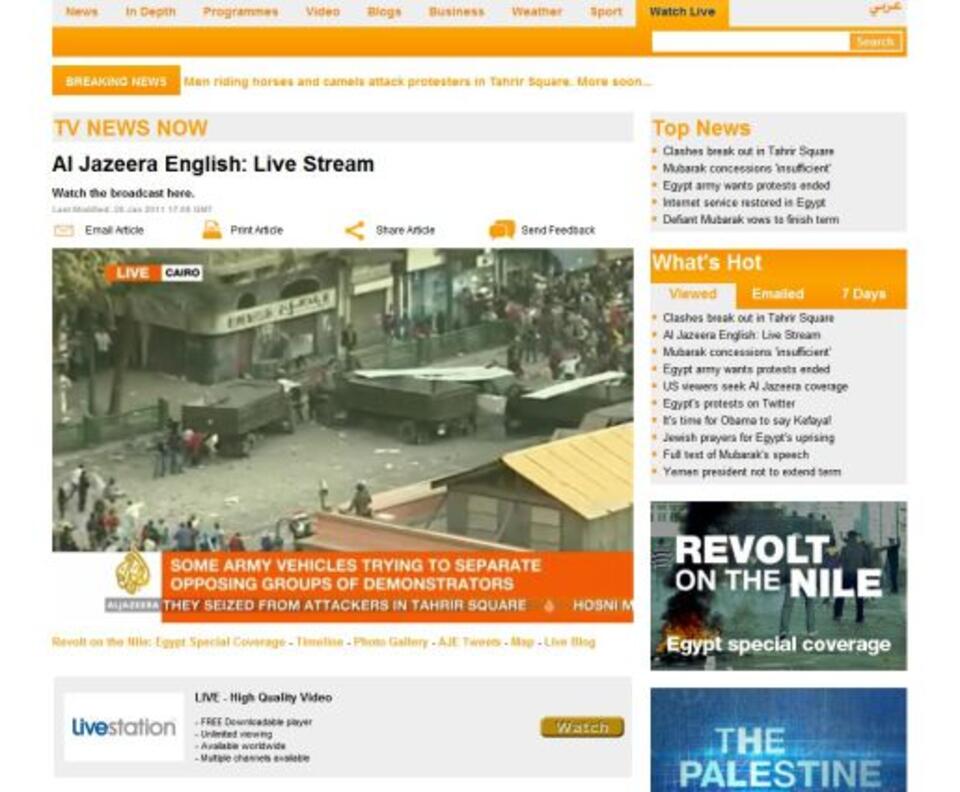Select Programmes in the top navigation
The width and height of the screenshot is (960, 792).
(240, 11)
